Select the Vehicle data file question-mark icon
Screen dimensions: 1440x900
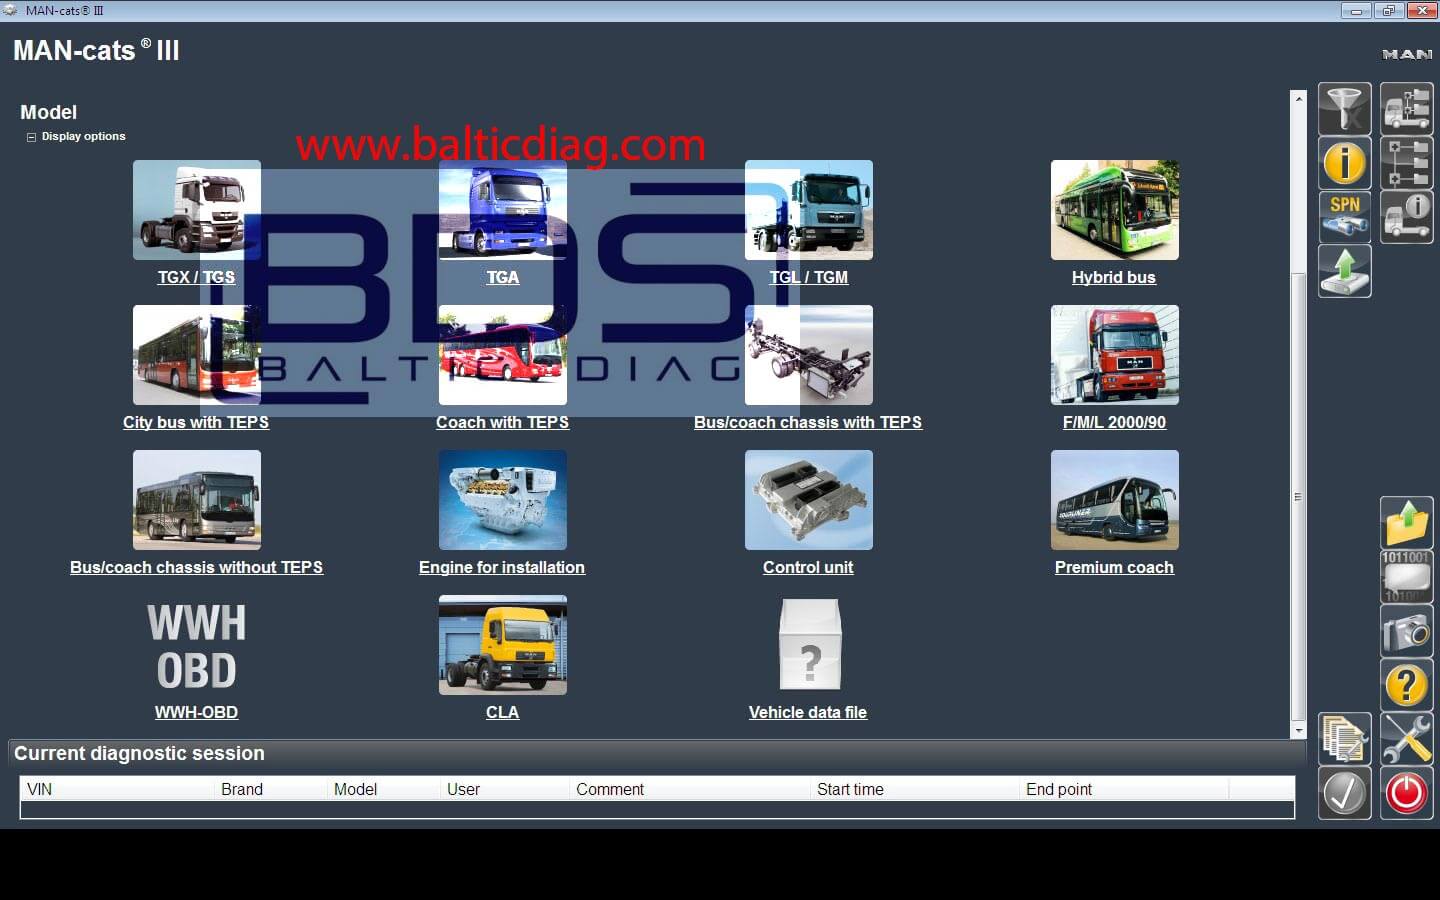pos(809,645)
